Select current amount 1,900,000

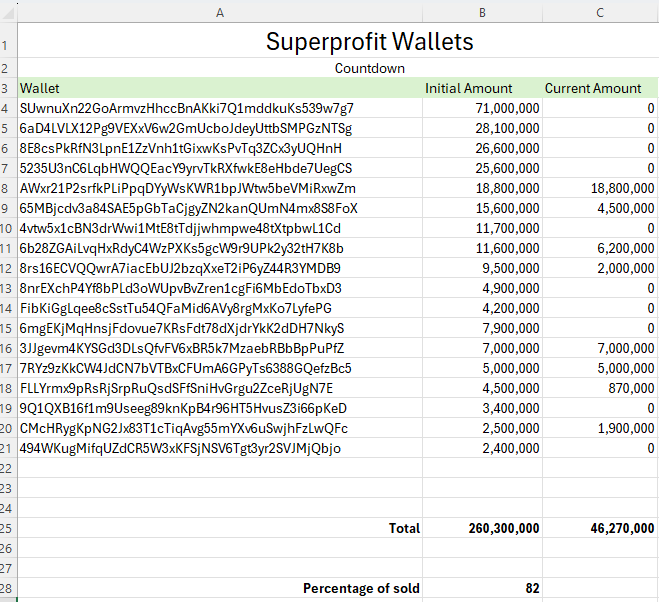(600, 428)
